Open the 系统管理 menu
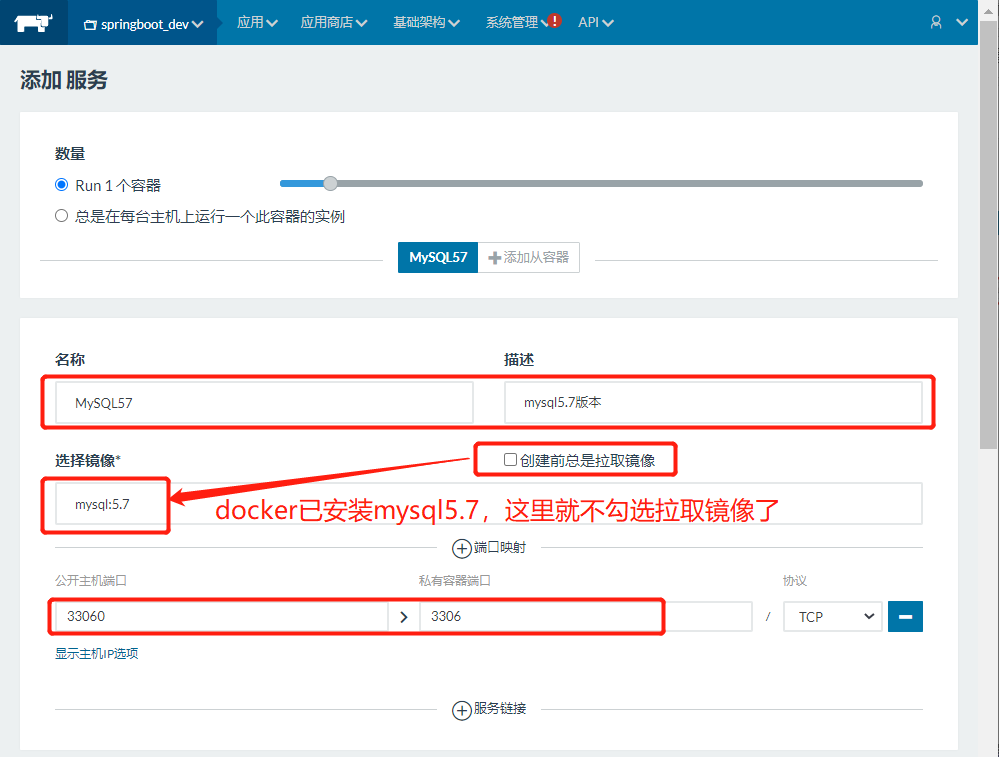 (516, 22)
